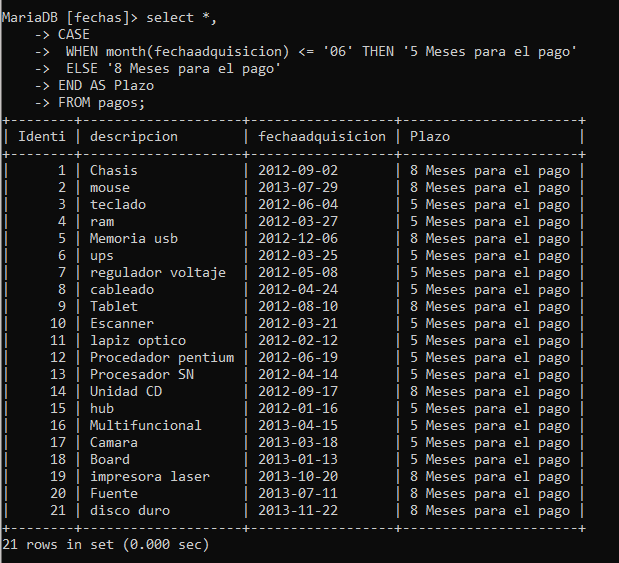The height and width of the screenshot is (563, 619).
Task: Click the 'disco duro' entry
Action: pos(130,510)
